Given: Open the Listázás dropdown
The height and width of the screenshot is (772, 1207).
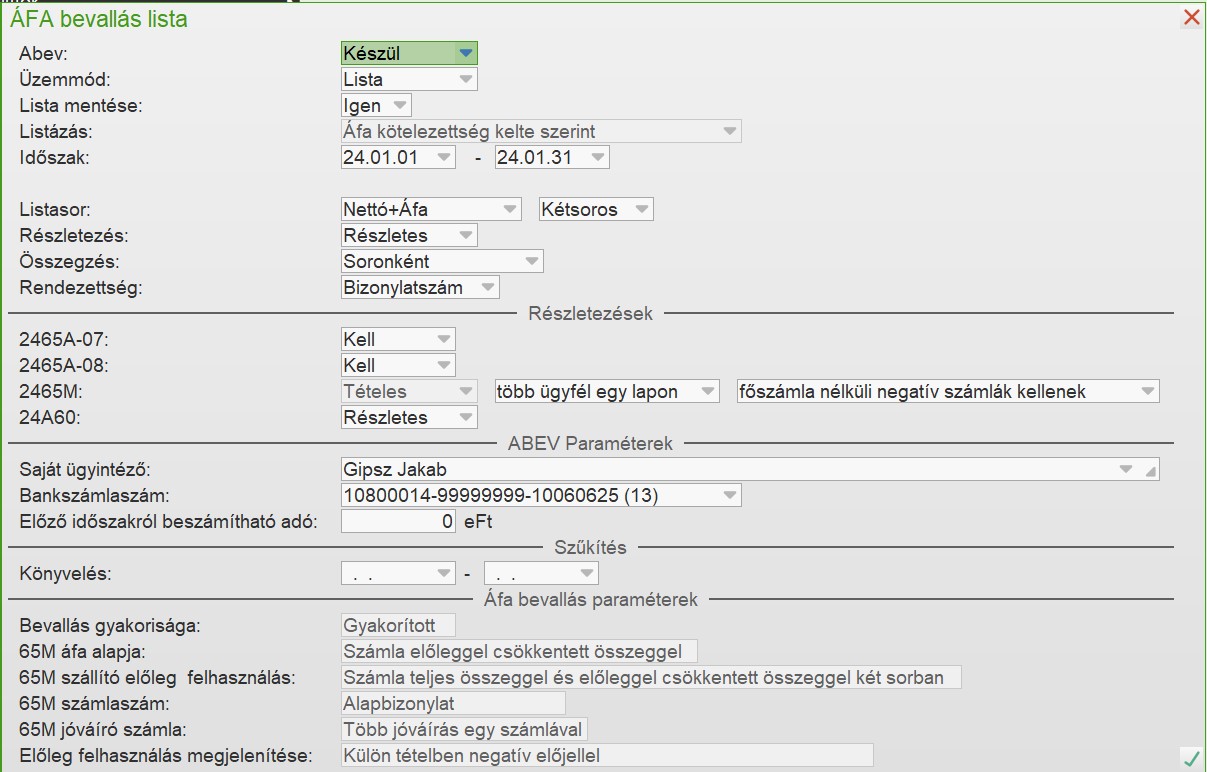Looking at the screenshot, I should pos(541,131).
